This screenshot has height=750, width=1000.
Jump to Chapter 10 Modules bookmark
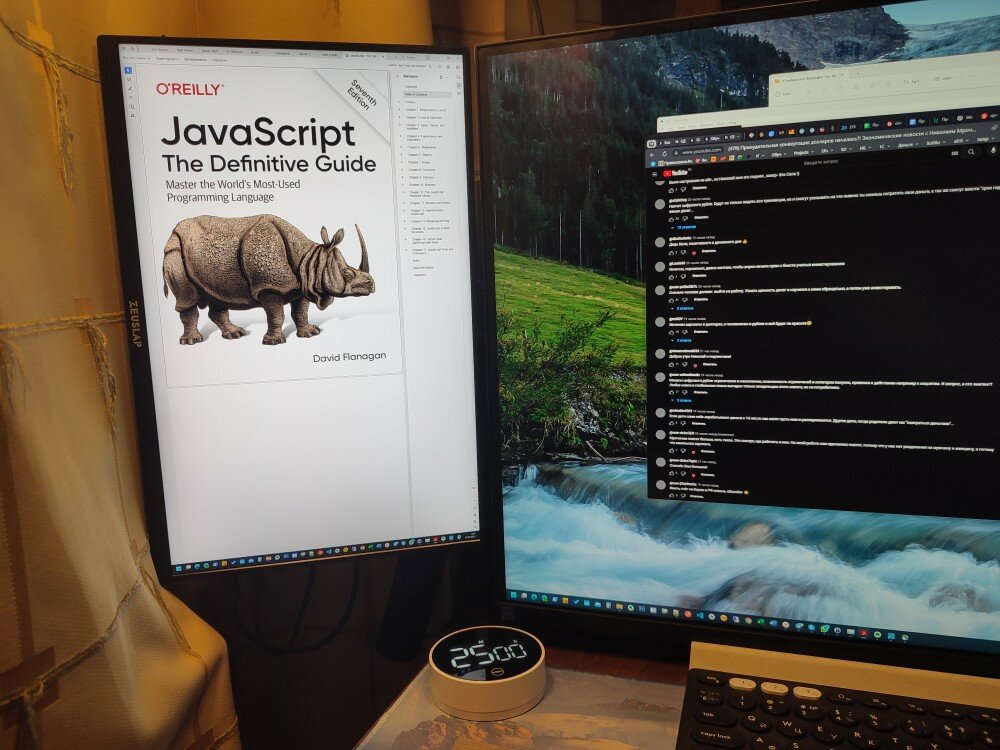pyautogui.click(x=423, y=186)
